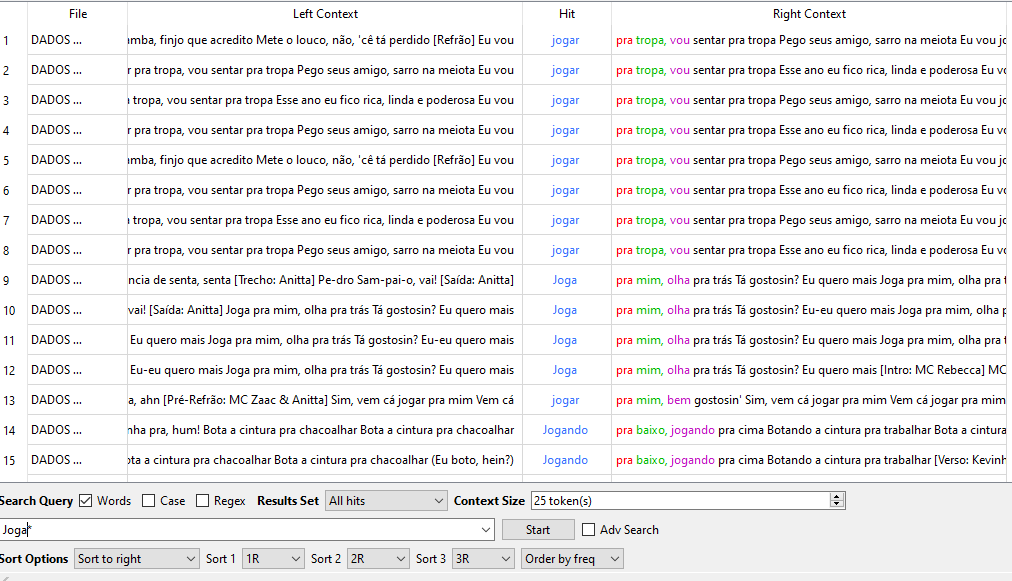Viewport: 1012px width, 581px height.
Task: Expand the search query history dropdown arrow
Action: [x=486, y=530]
